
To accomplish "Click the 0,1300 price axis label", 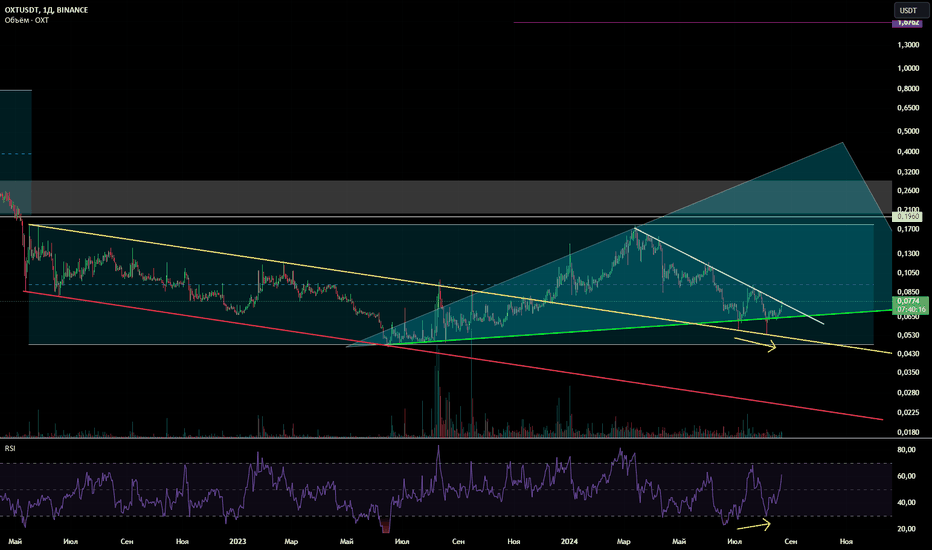I will pos(908,254).
